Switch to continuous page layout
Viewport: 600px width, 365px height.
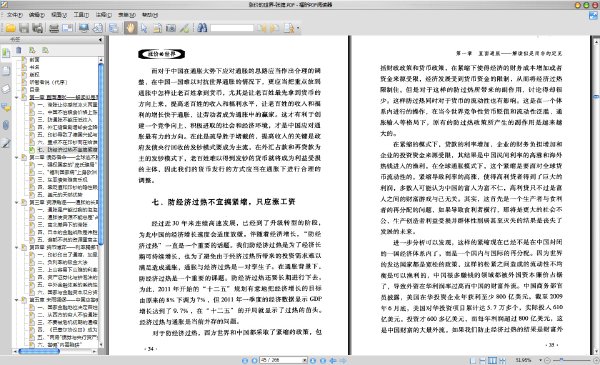pyautogui.click(x=483, y=360)
